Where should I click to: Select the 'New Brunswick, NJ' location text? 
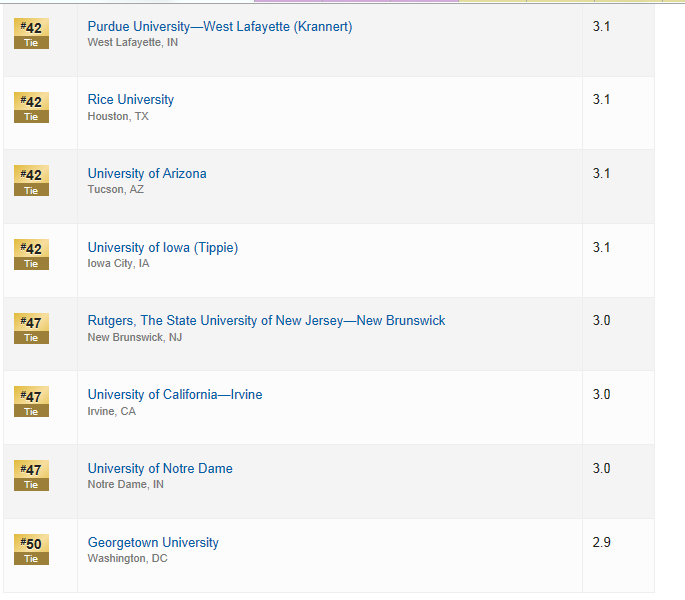[x=135, y=337]
